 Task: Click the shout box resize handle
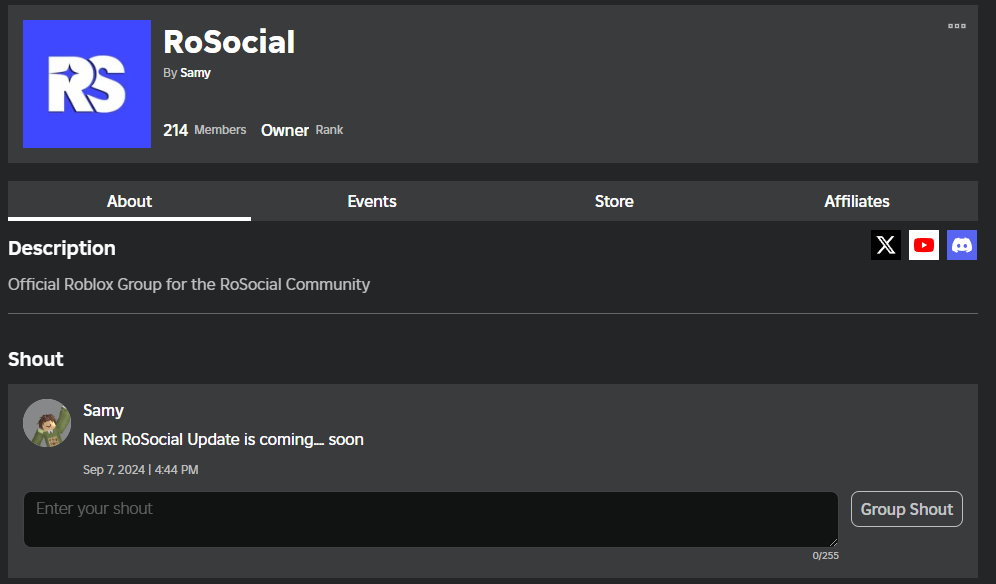[x=833, y=542]
